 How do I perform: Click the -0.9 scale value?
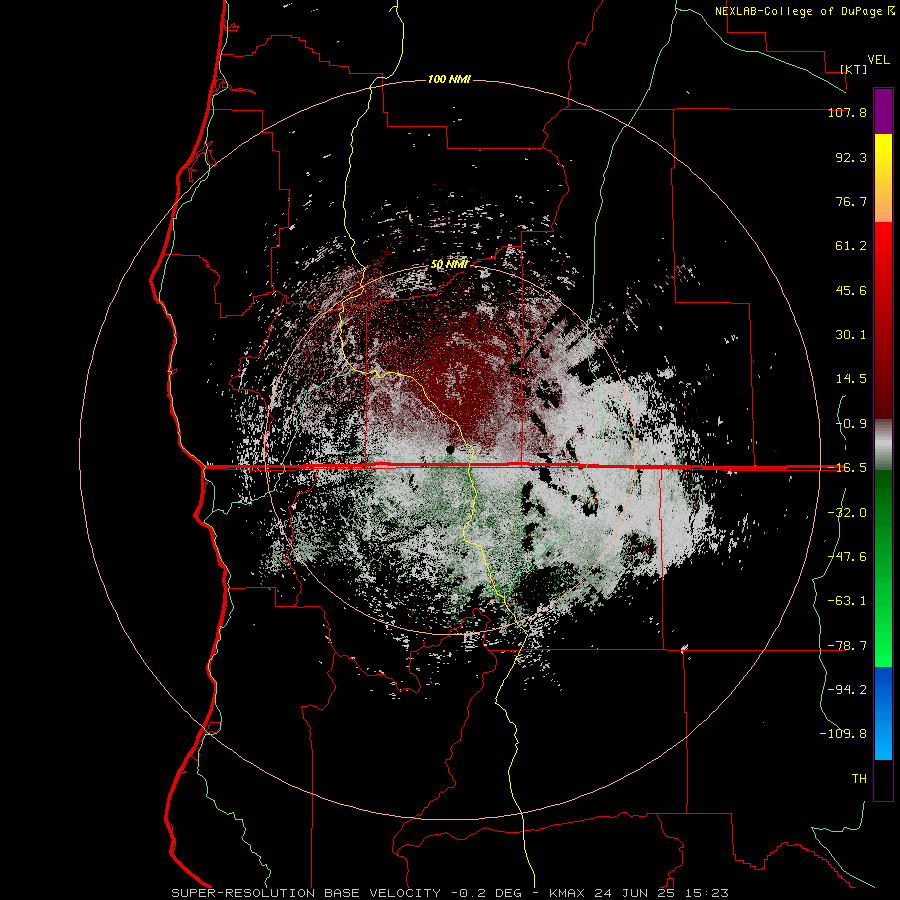[851, 424]
